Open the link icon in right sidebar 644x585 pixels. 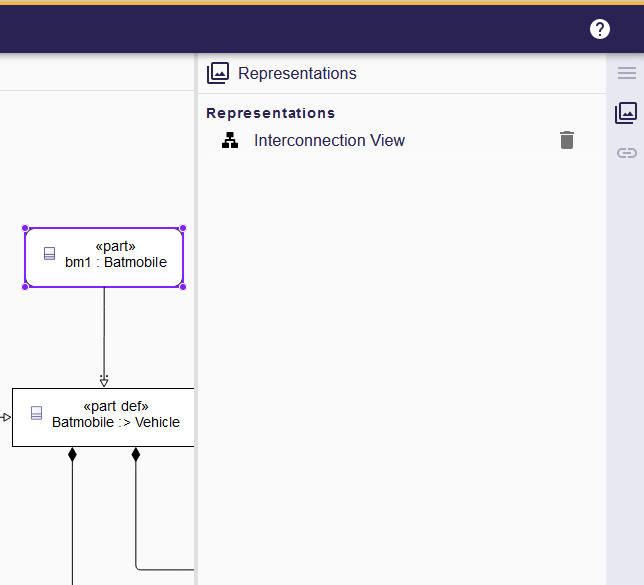point(627,153)
